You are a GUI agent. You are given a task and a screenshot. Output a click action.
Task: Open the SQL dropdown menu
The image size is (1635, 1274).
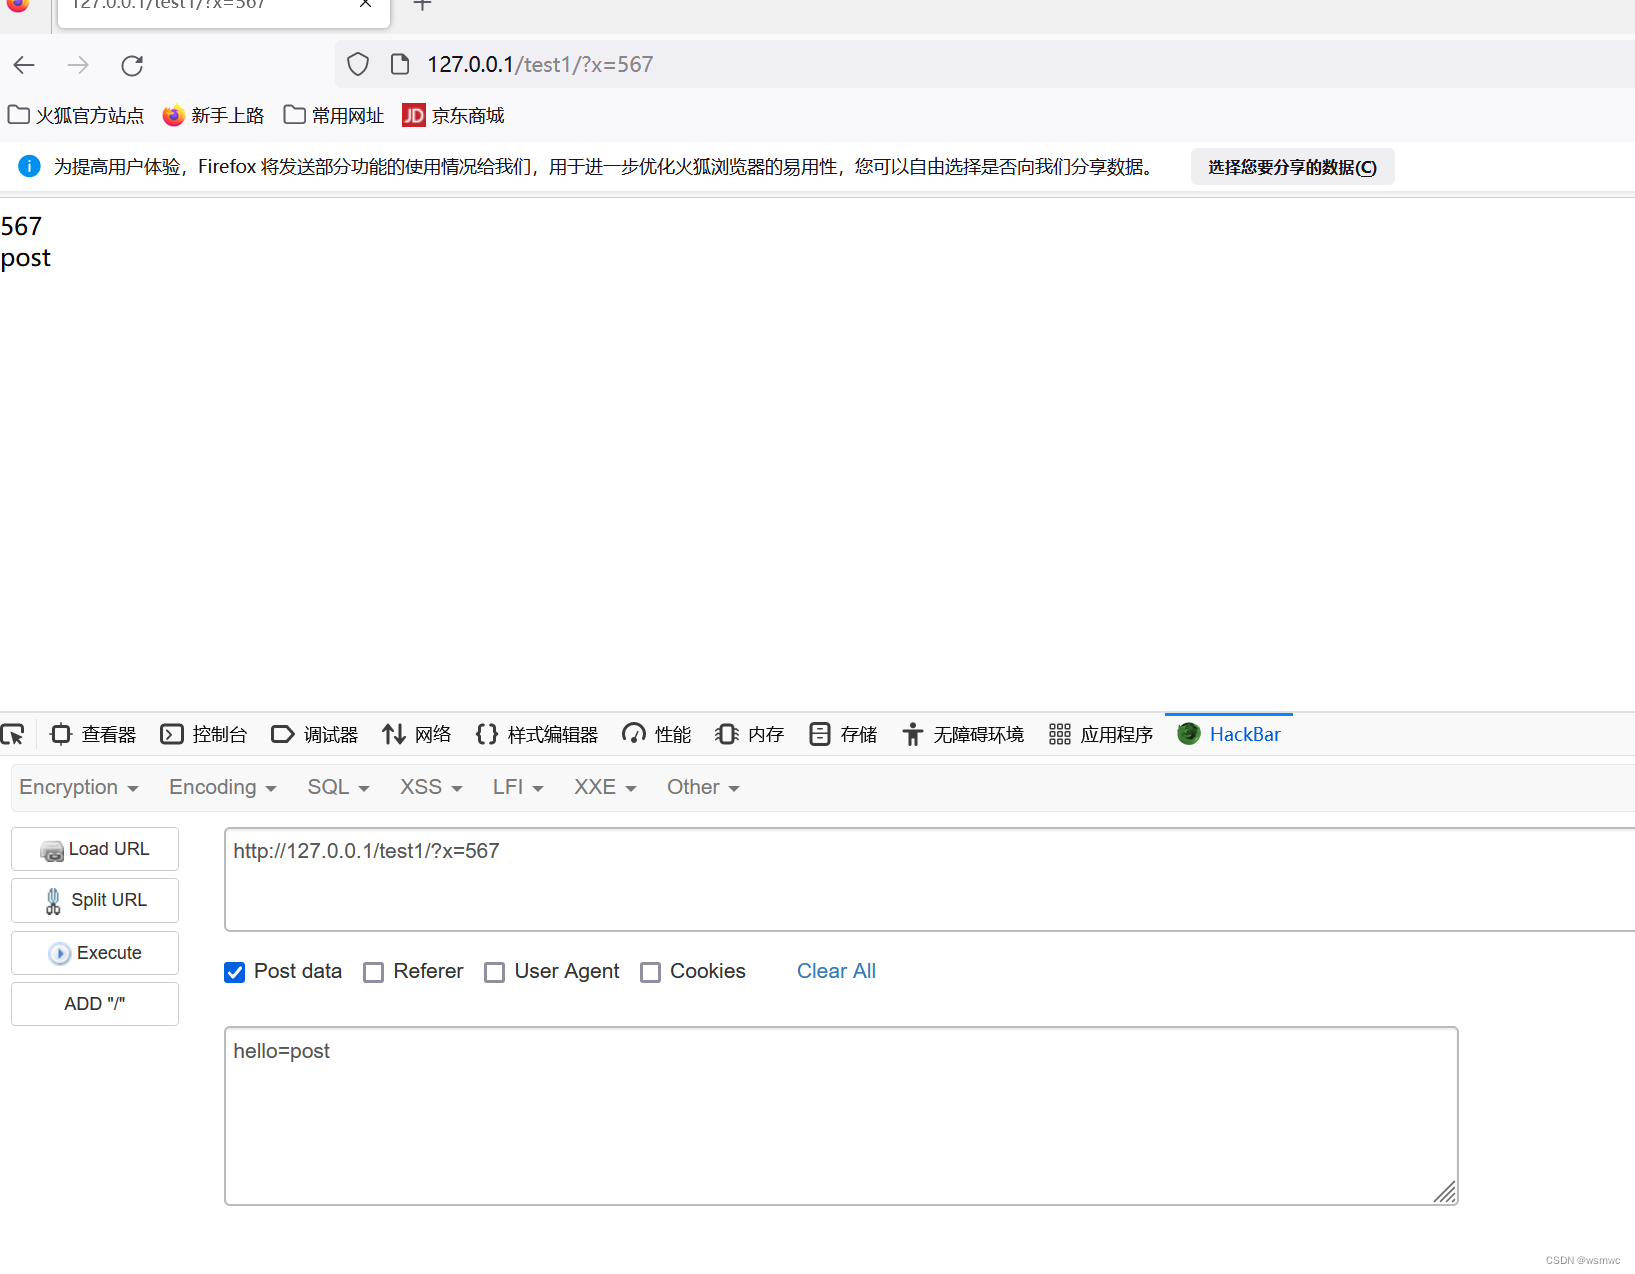(x=337, y=787)
